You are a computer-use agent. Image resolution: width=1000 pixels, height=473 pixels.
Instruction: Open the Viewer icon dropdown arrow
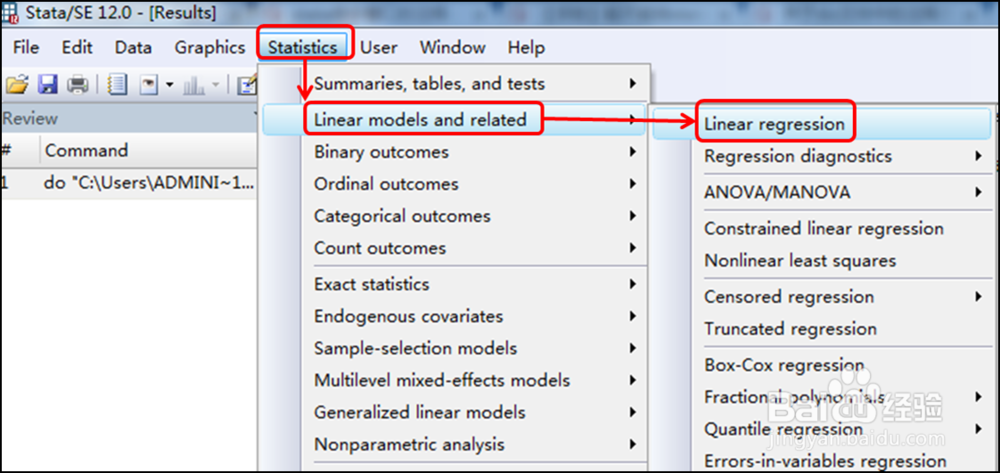[x=170, y=84]
